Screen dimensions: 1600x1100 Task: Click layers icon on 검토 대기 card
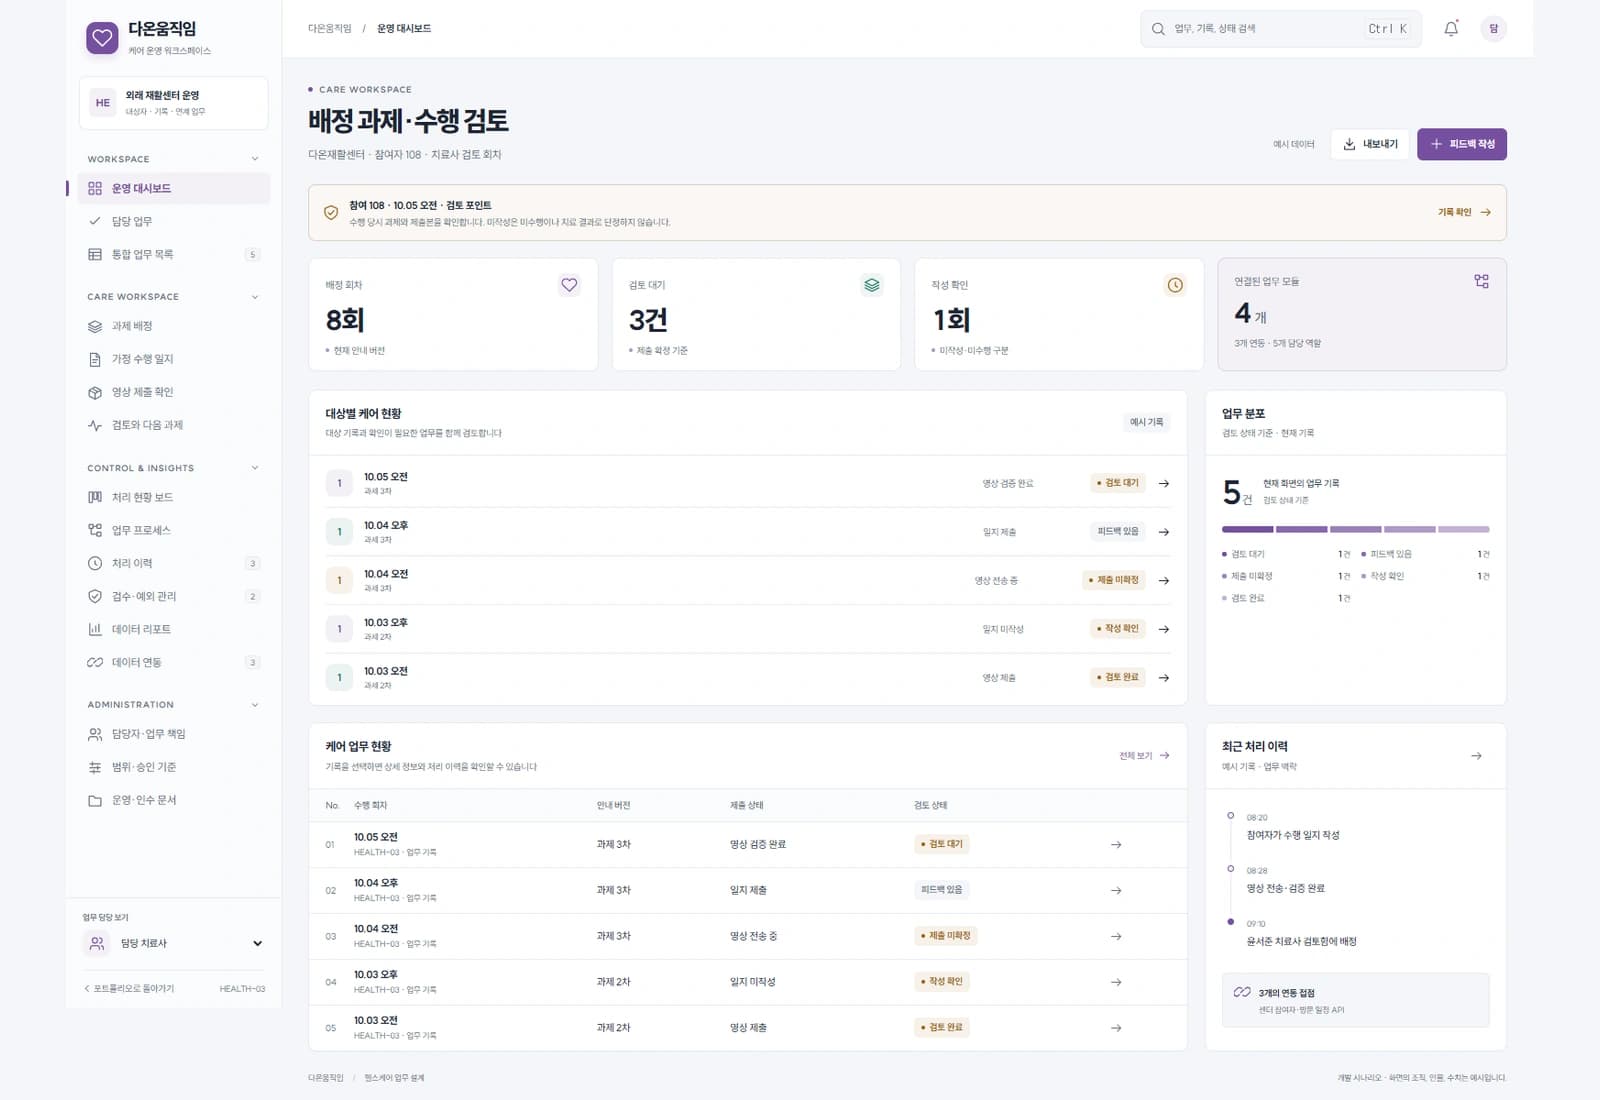[x=872, y=285]
